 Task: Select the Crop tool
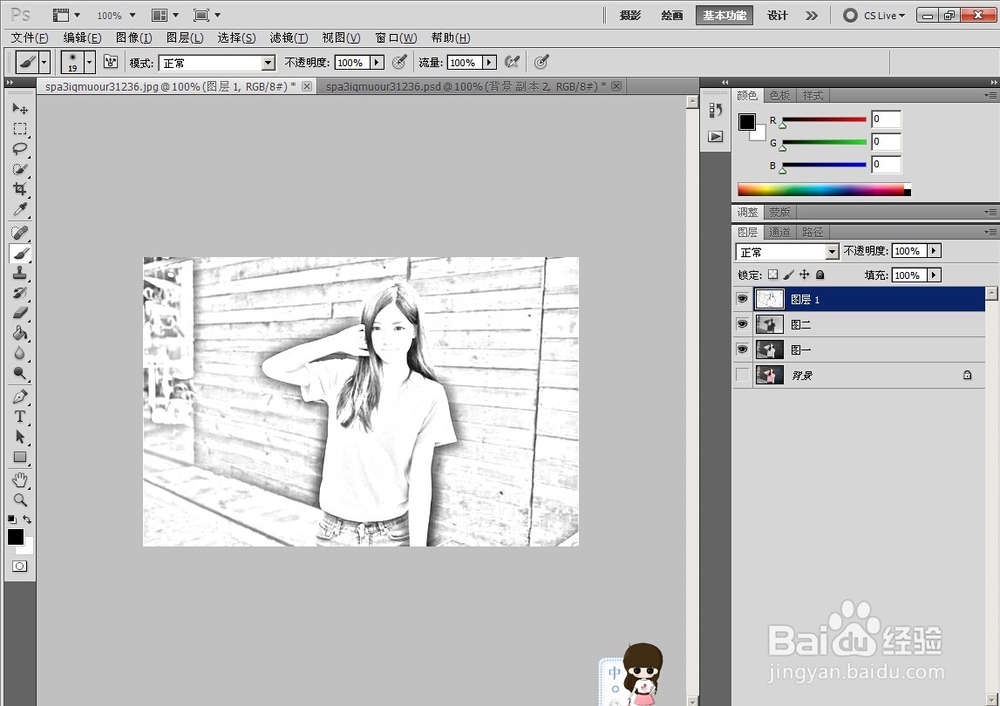coord(20,189)
